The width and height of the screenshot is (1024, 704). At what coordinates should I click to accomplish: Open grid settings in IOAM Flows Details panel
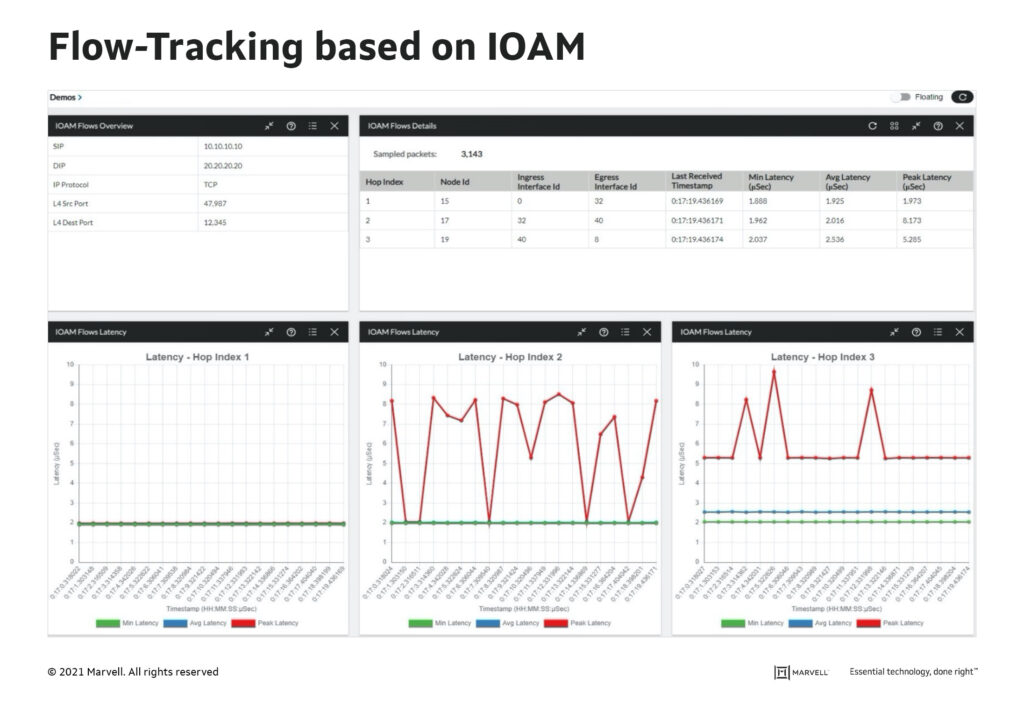click(x=894, y=126)
